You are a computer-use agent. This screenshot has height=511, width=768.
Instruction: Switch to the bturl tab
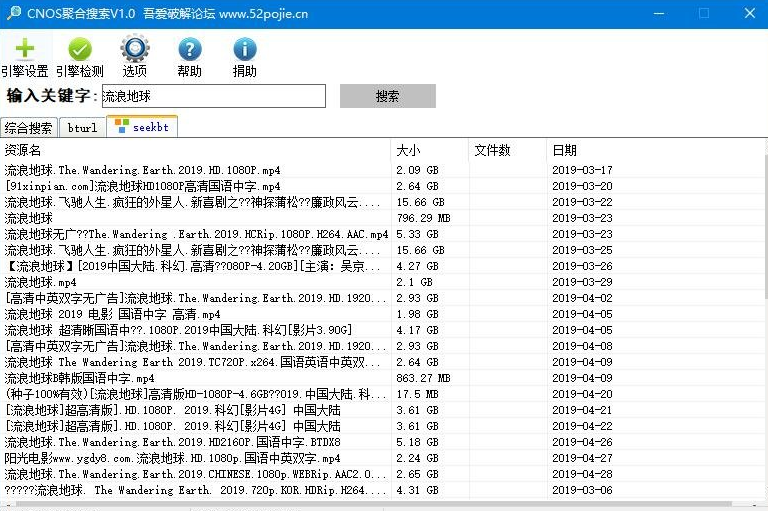[82, 128]
